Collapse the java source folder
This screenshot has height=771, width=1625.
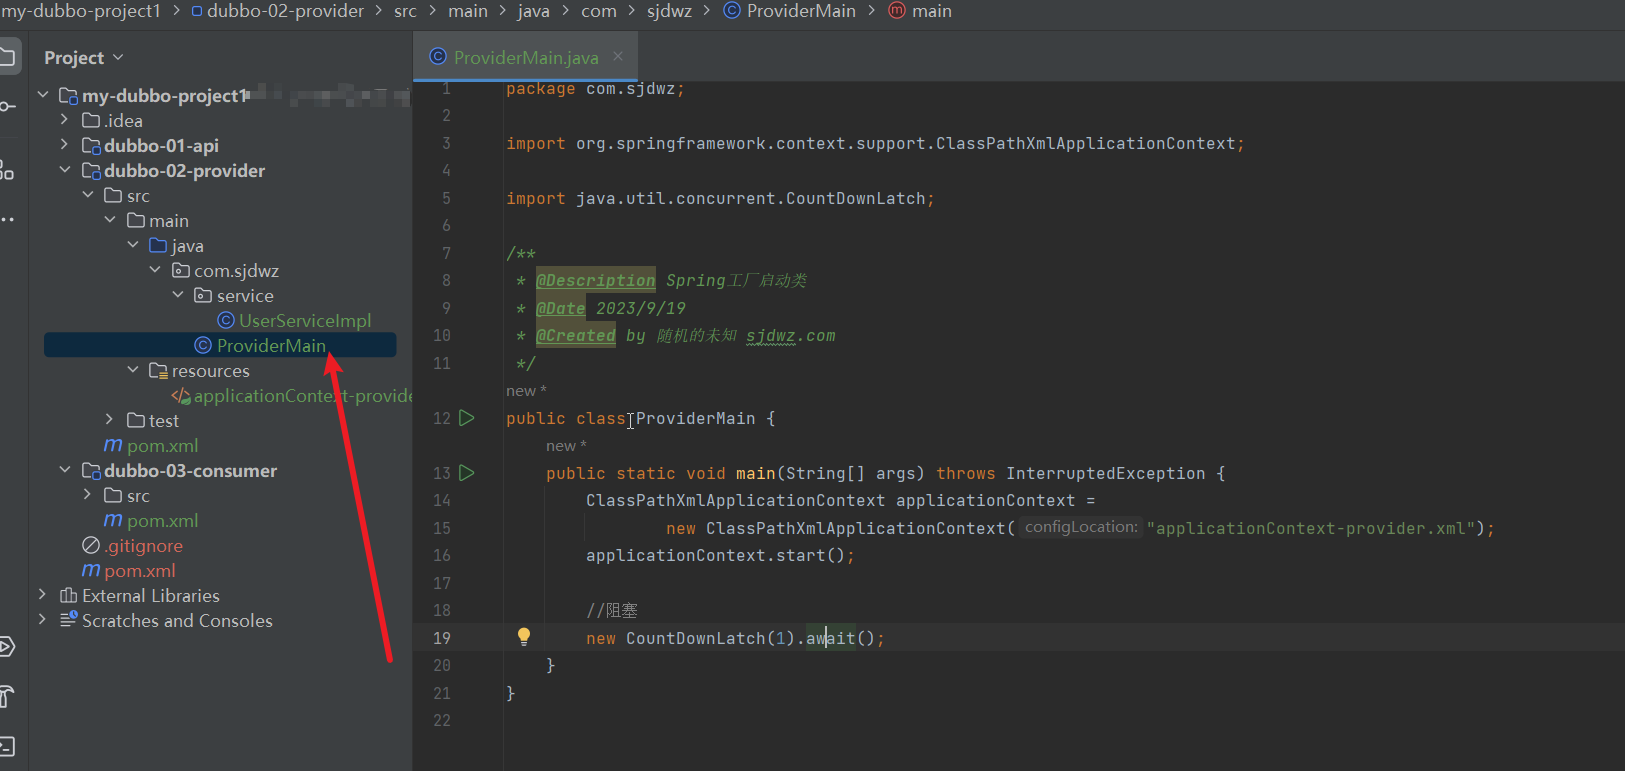(133, 245)
